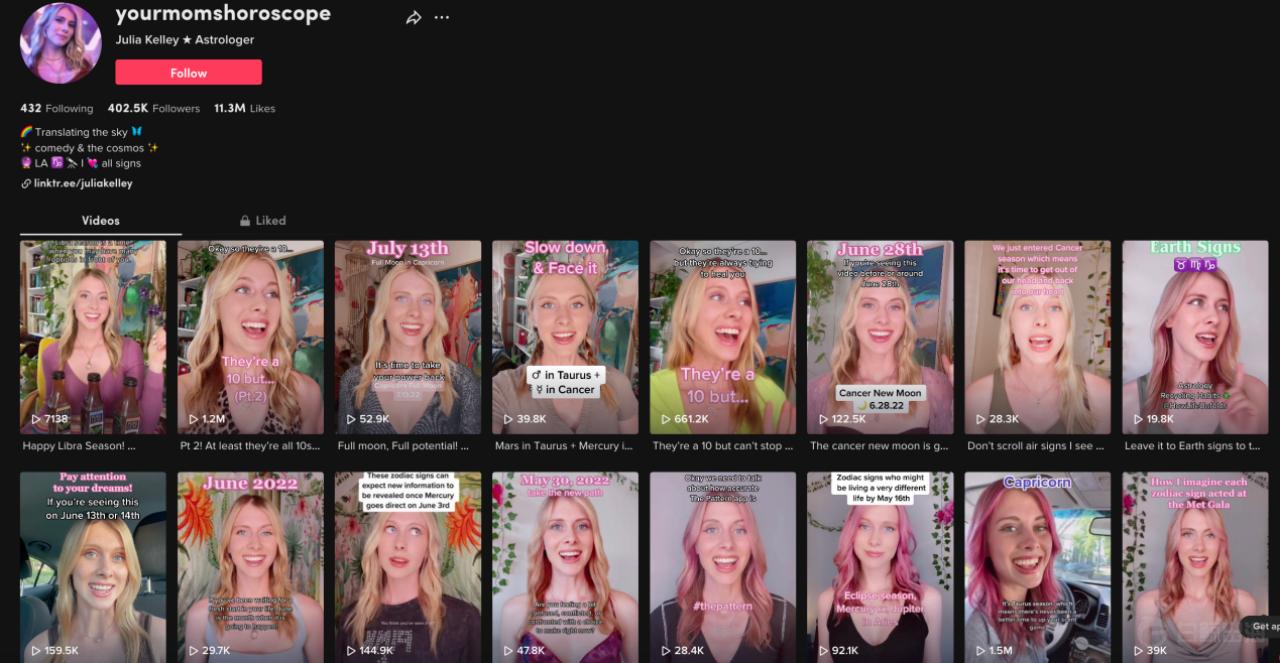Follow yourmomshoroscope

(189, 72)
